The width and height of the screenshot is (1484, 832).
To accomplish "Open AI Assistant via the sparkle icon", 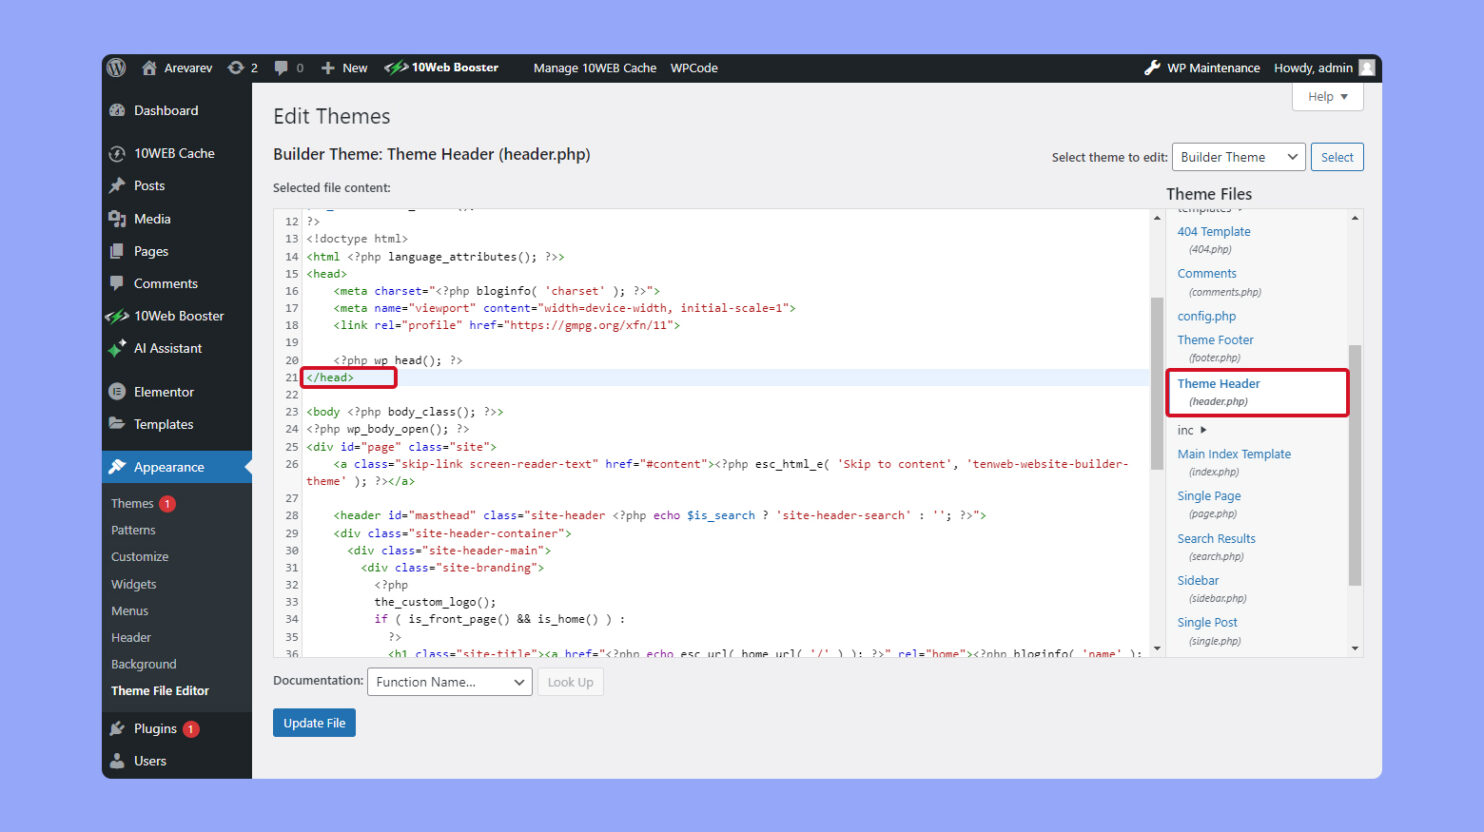I will click(120, 348).
